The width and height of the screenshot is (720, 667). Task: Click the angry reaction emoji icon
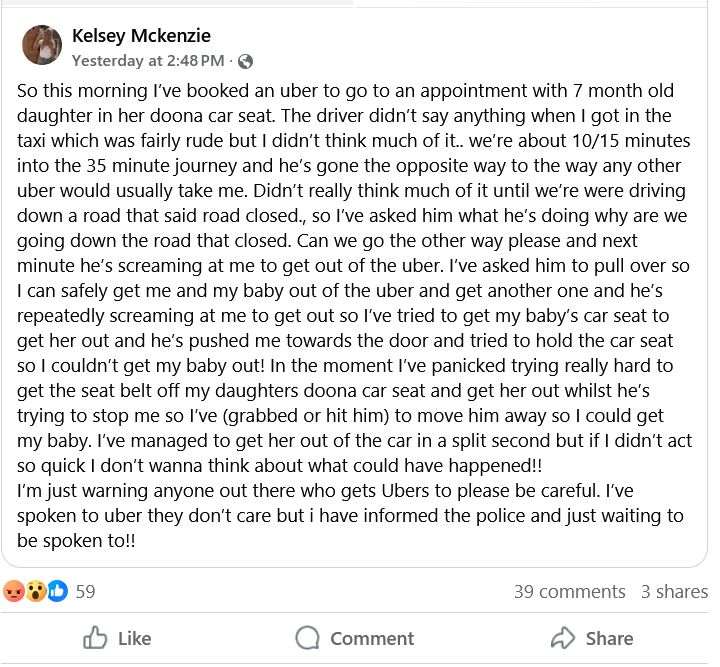point(14,591)
